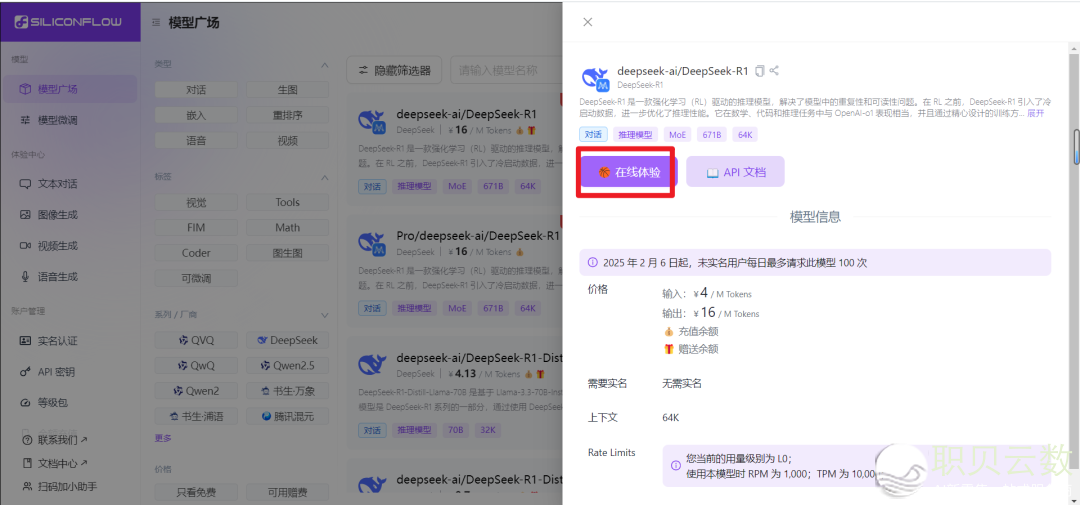Open the API 文档 button
Screen dimensions: 1080x505
735,172
